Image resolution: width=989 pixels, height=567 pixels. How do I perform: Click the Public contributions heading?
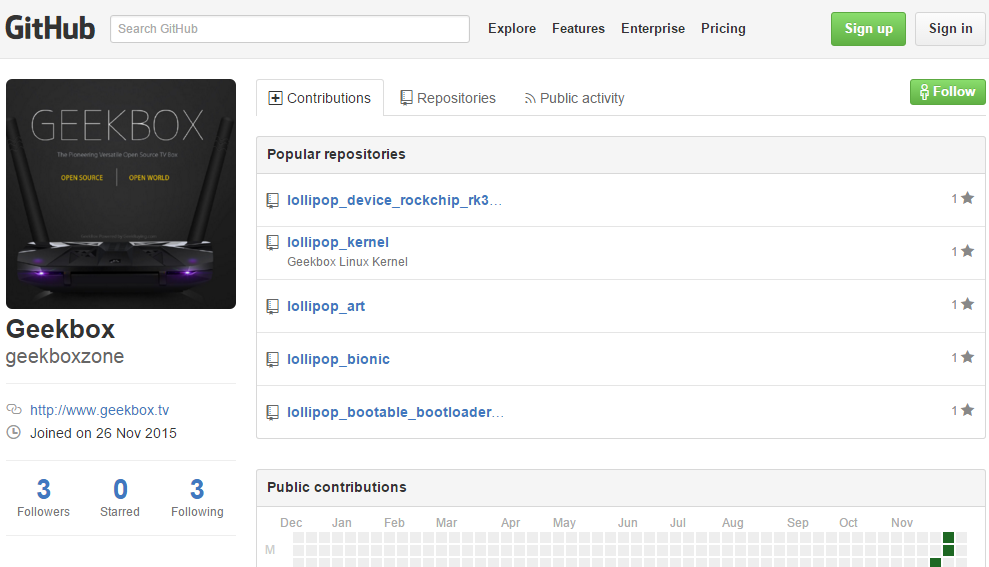[337, 488]
